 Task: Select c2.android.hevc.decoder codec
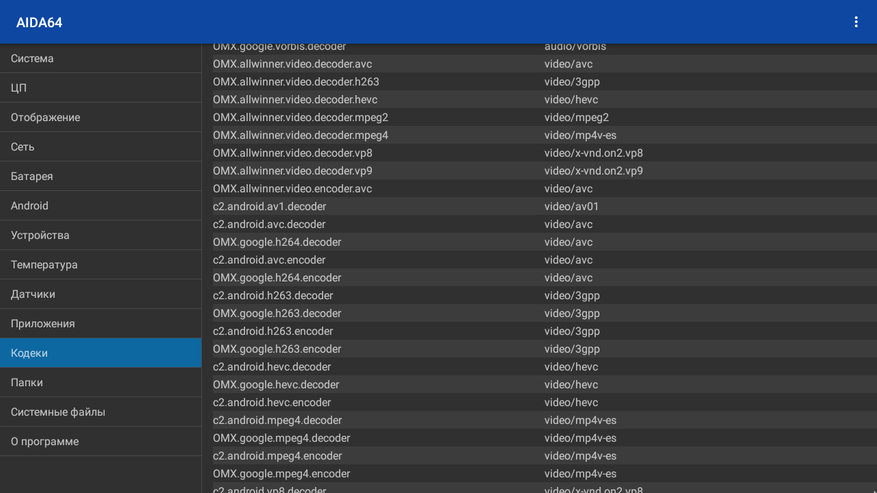[545, 367]
